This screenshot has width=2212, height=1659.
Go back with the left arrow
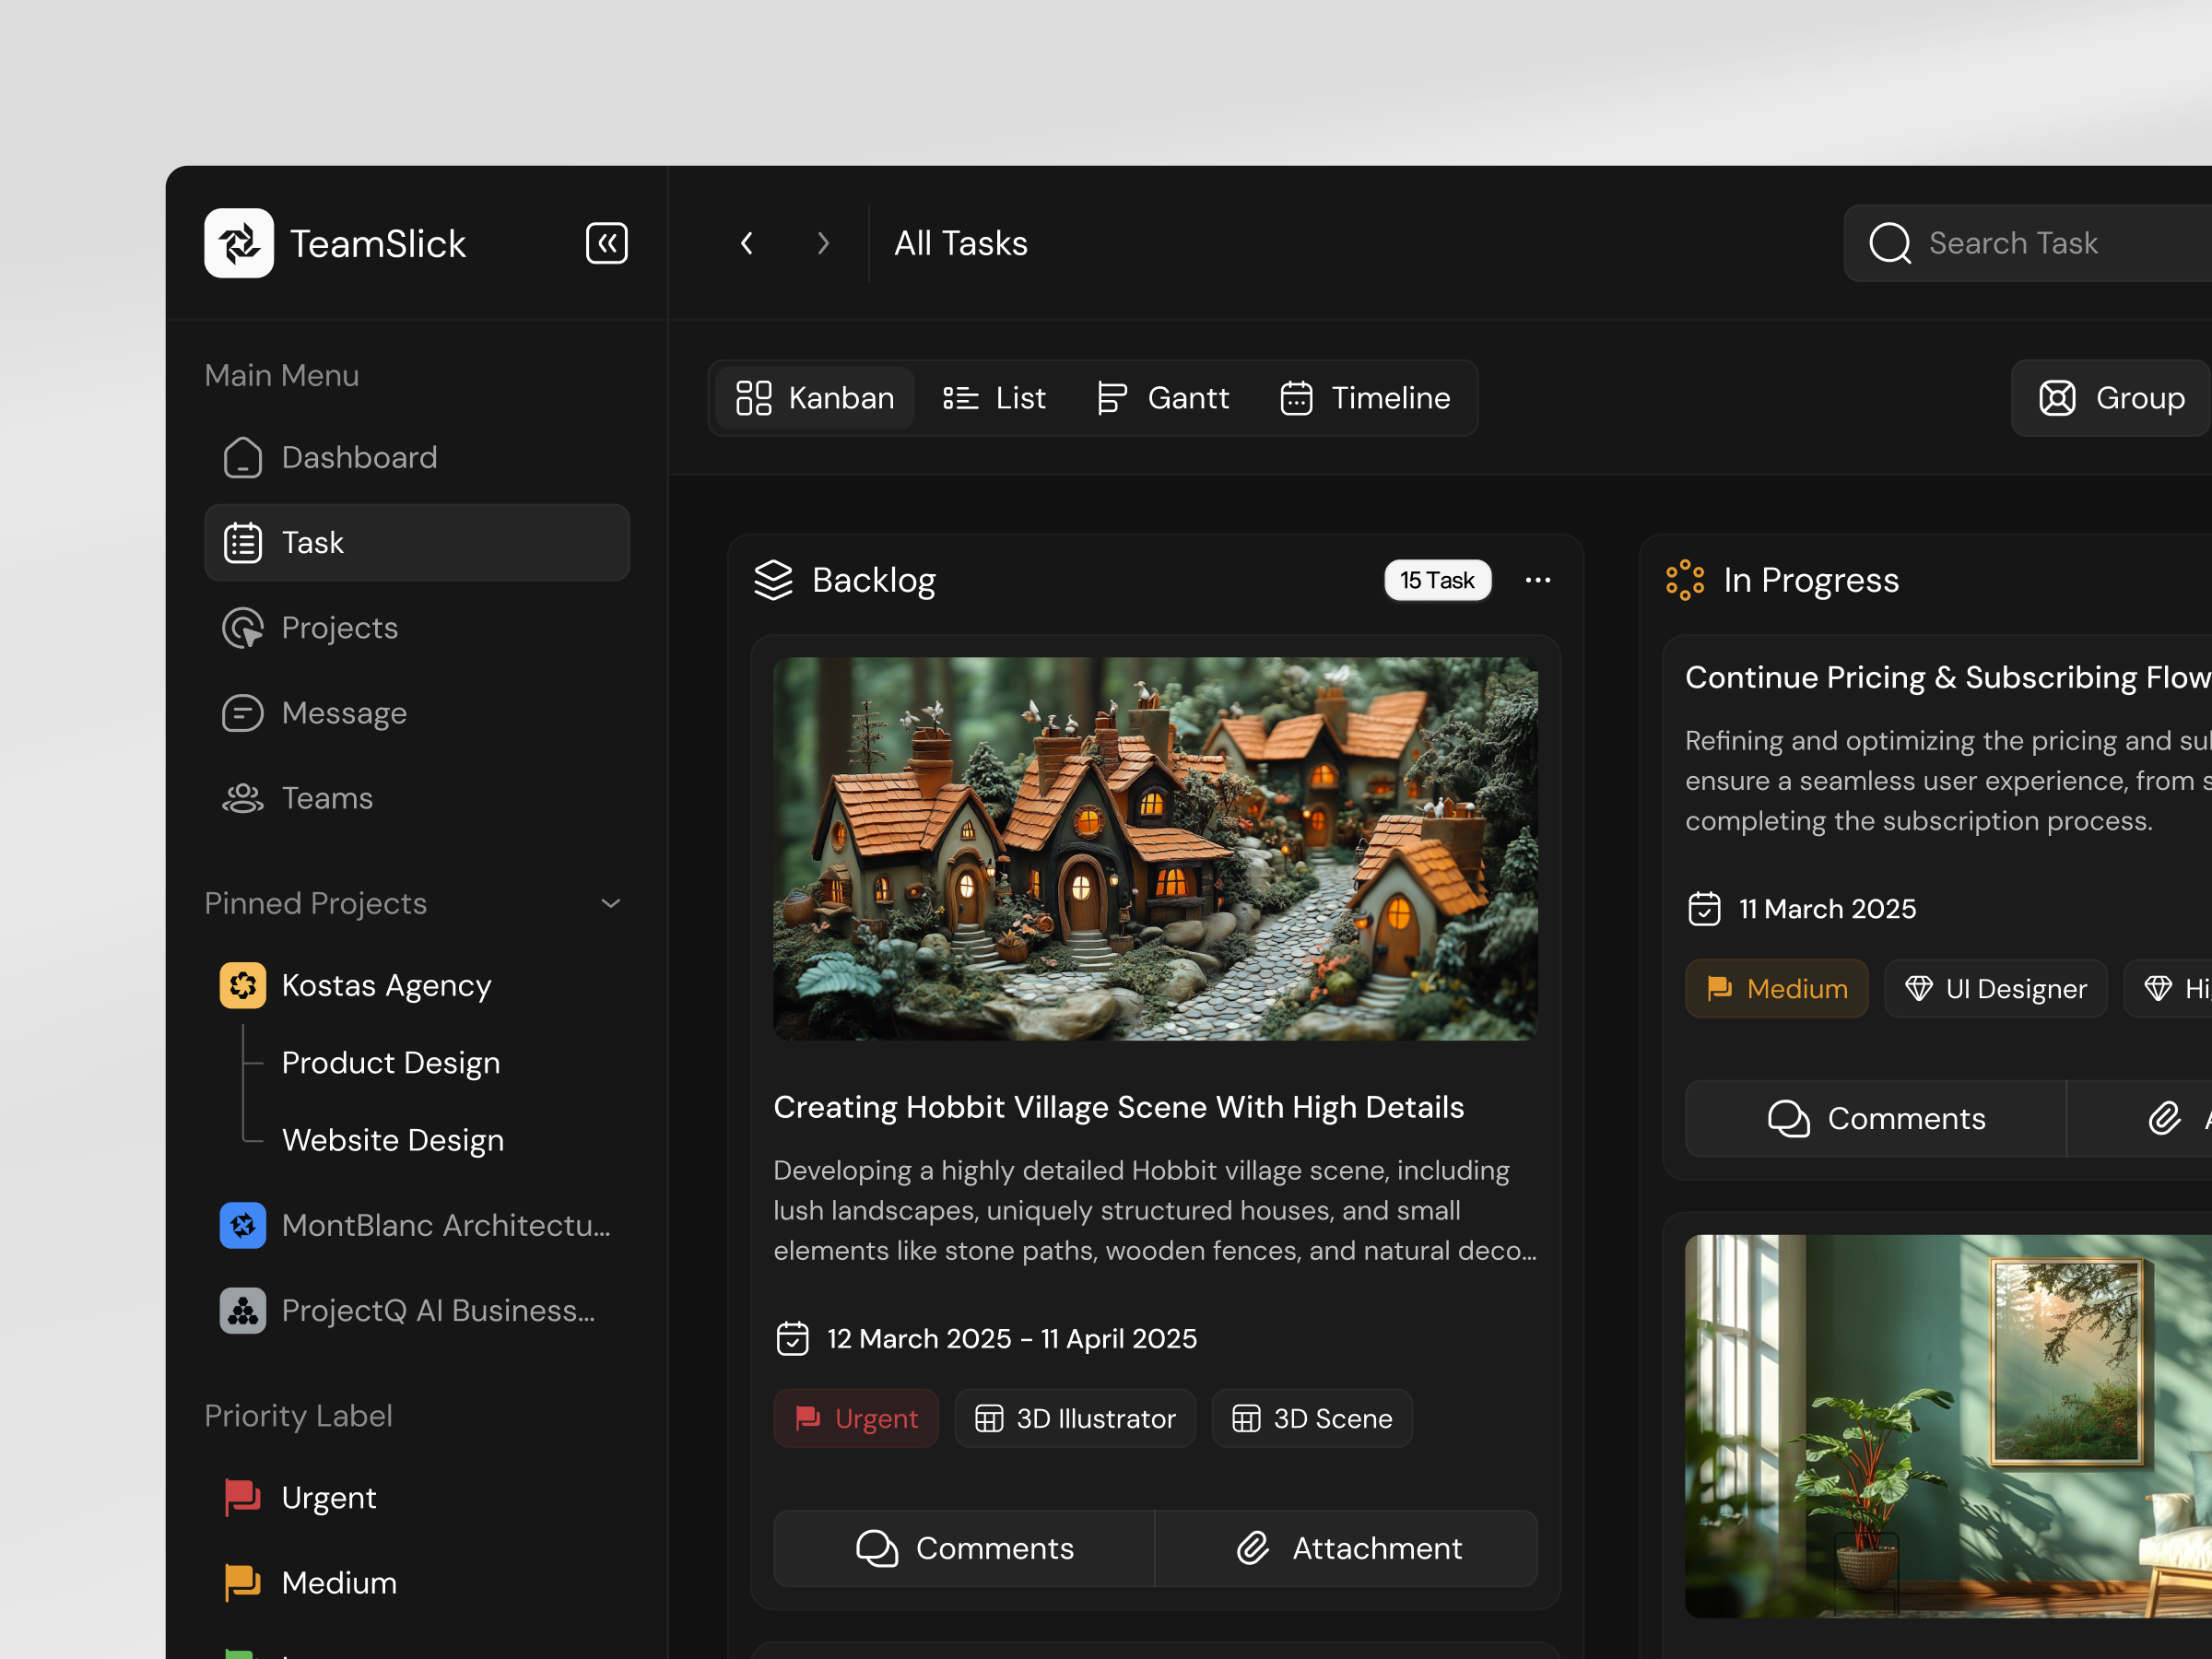(747, 243)
